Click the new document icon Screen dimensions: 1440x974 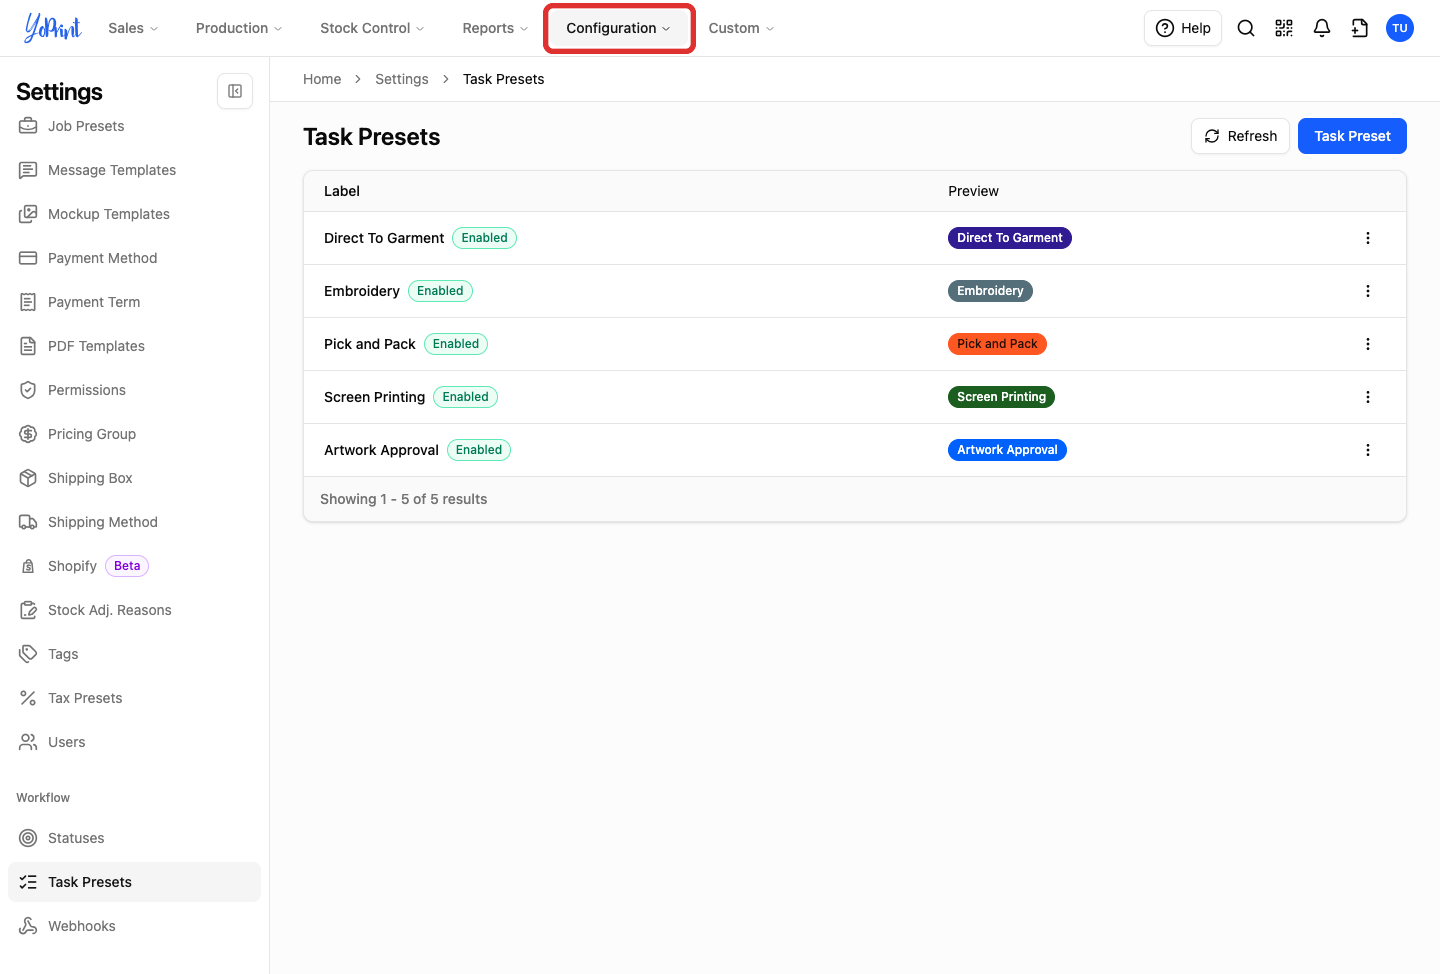1360,28
